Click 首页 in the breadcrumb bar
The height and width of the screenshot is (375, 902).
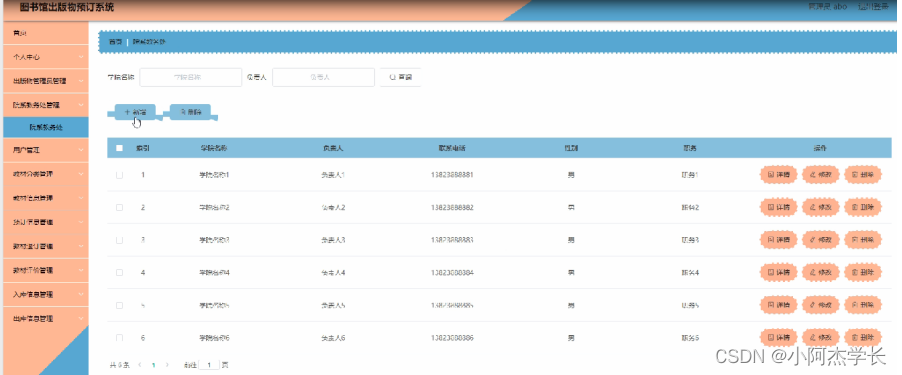[116, 42]
